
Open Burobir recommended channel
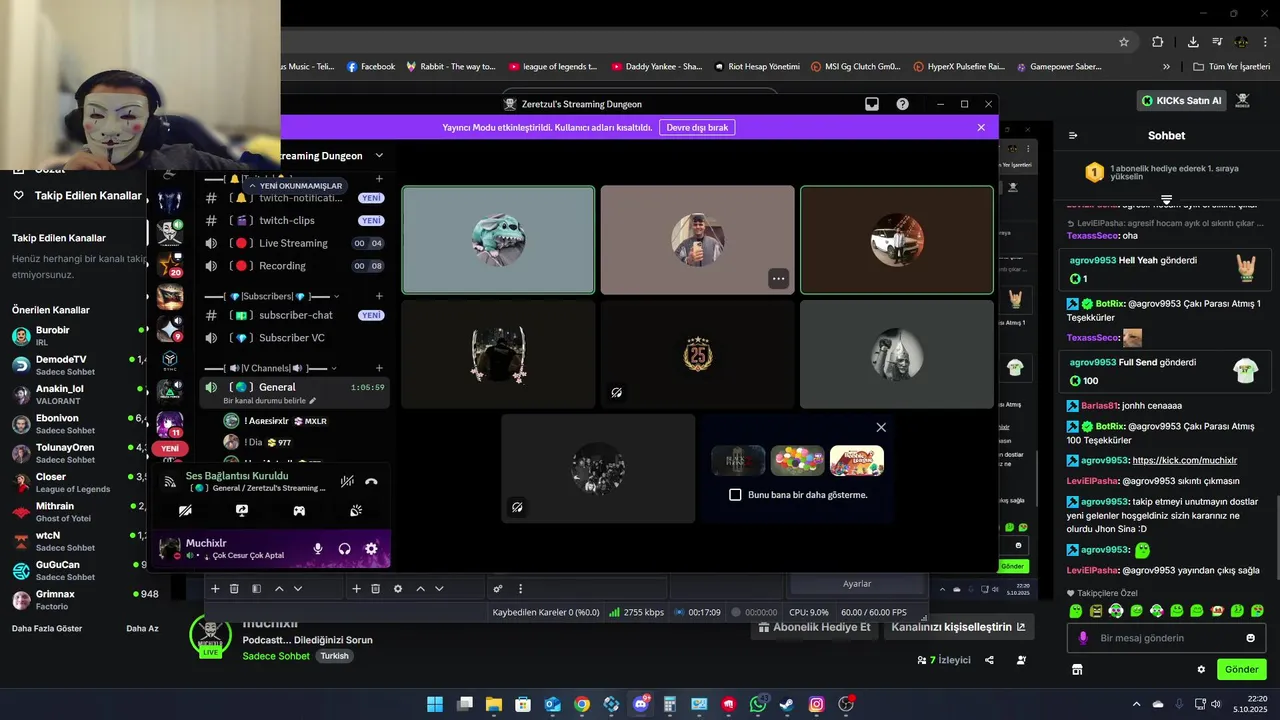pyautogui.click(x=80, y=335)
